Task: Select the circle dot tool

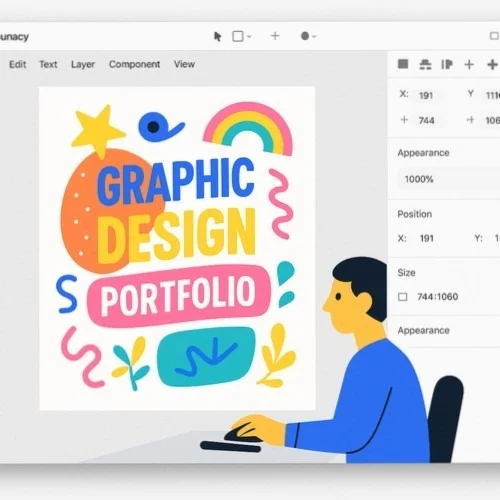Action: [305, 36]
